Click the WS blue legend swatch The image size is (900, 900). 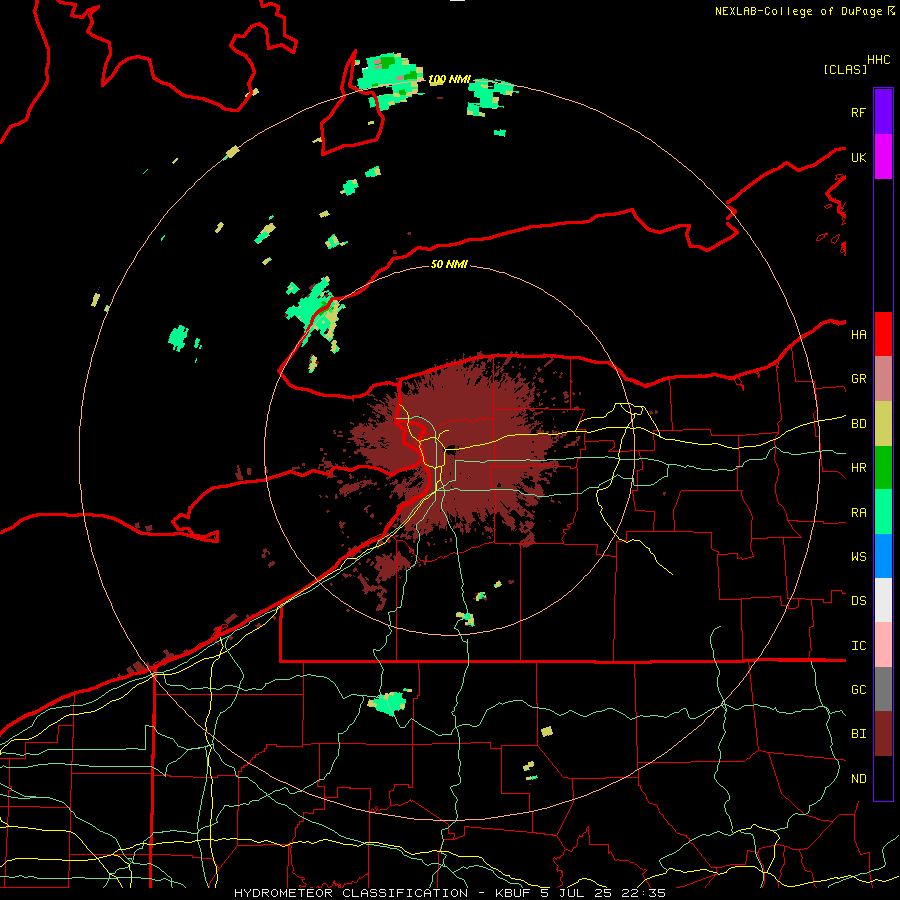pyautogui.click(x=883, y=556)
